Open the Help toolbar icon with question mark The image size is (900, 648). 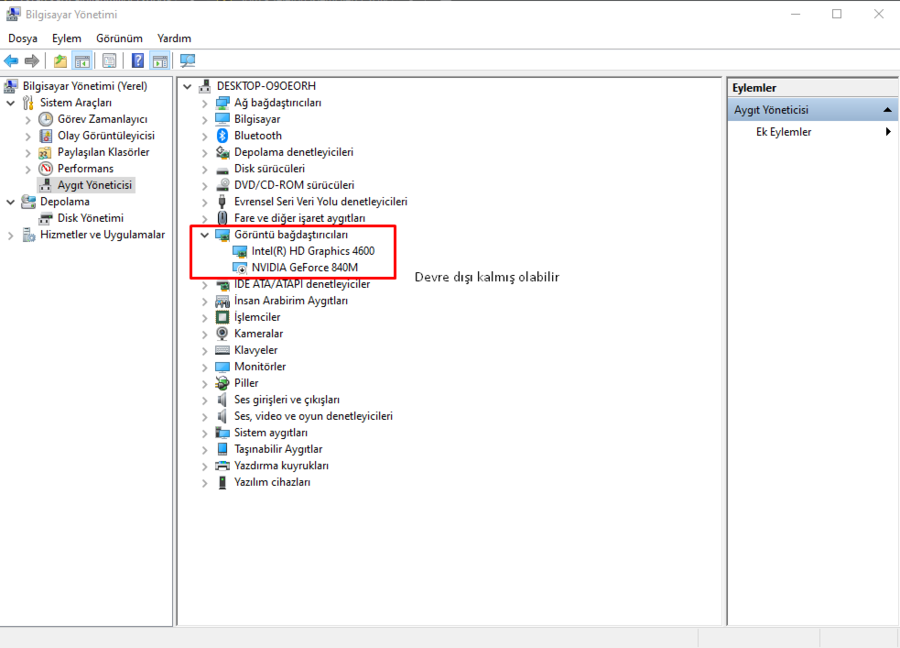138,61
